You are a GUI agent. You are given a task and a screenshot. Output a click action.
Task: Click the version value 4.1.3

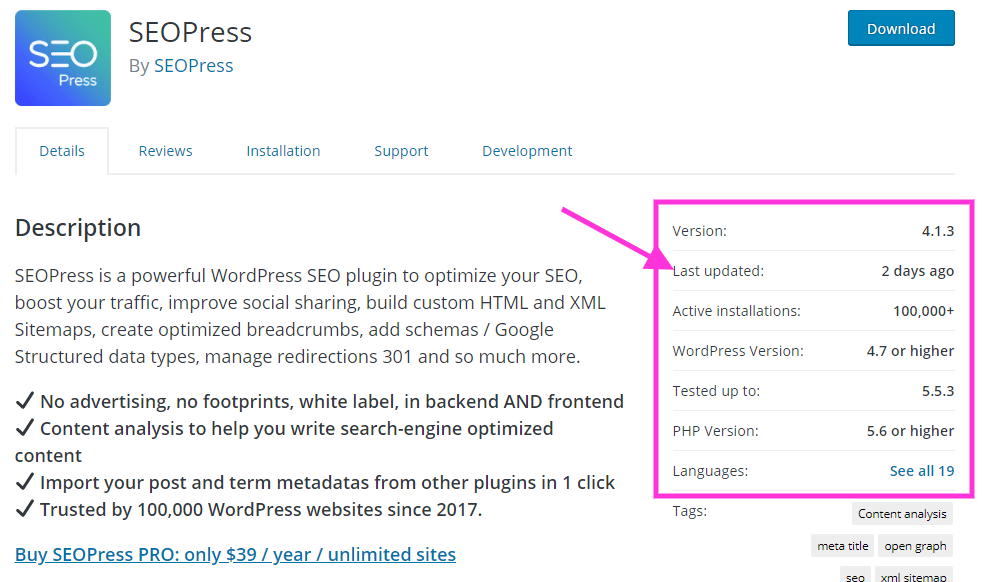[938, 231]
